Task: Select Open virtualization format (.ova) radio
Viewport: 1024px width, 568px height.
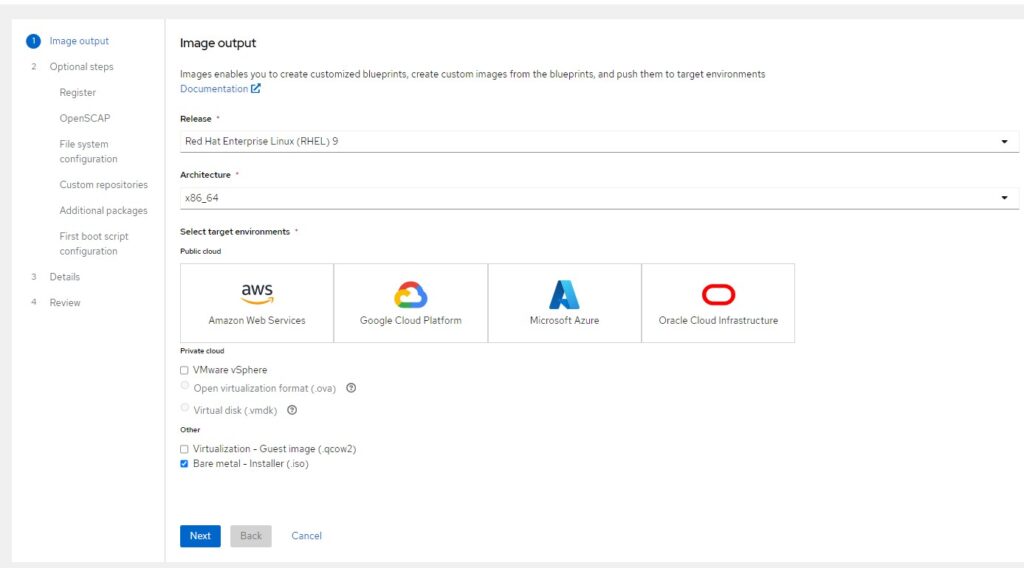Action: pos(185,386)
